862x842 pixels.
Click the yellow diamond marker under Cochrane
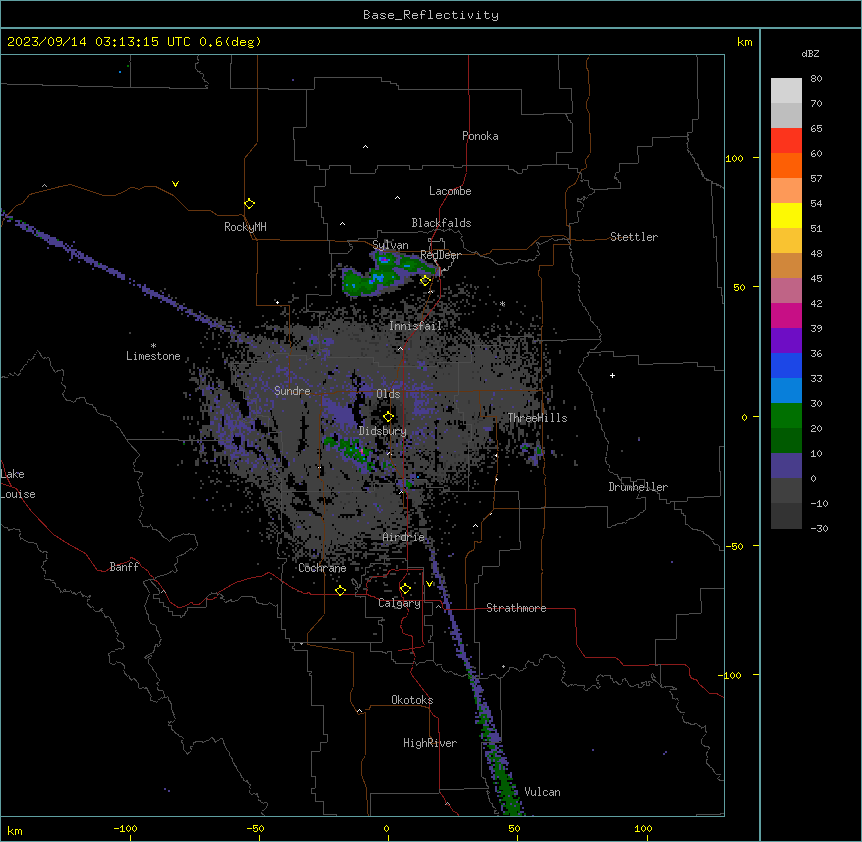click(340, 590)
